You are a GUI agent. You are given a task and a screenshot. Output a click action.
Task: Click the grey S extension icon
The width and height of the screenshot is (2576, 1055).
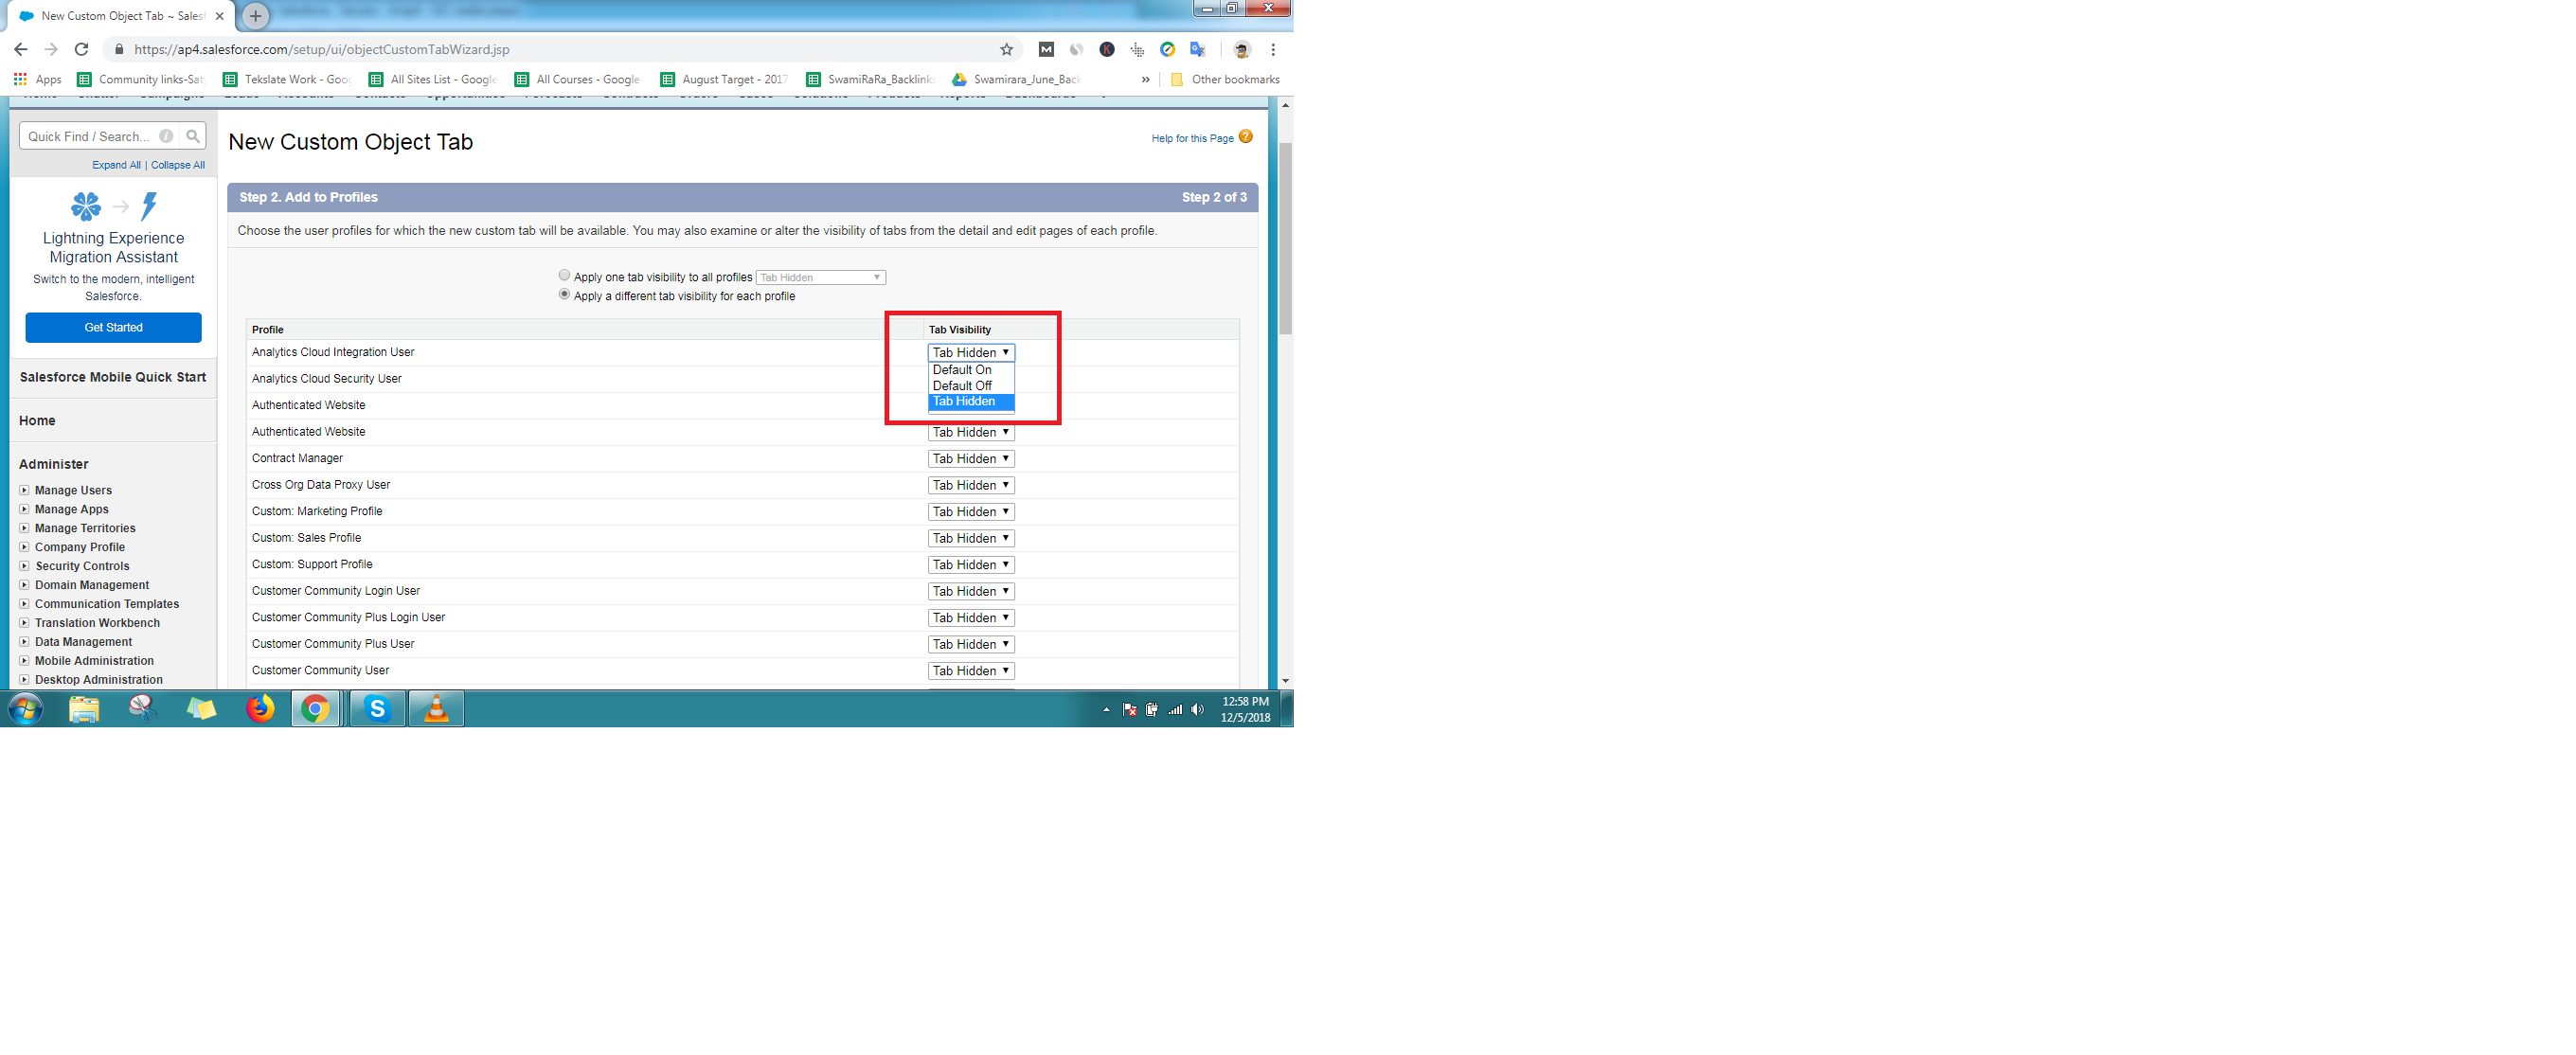1076,49
